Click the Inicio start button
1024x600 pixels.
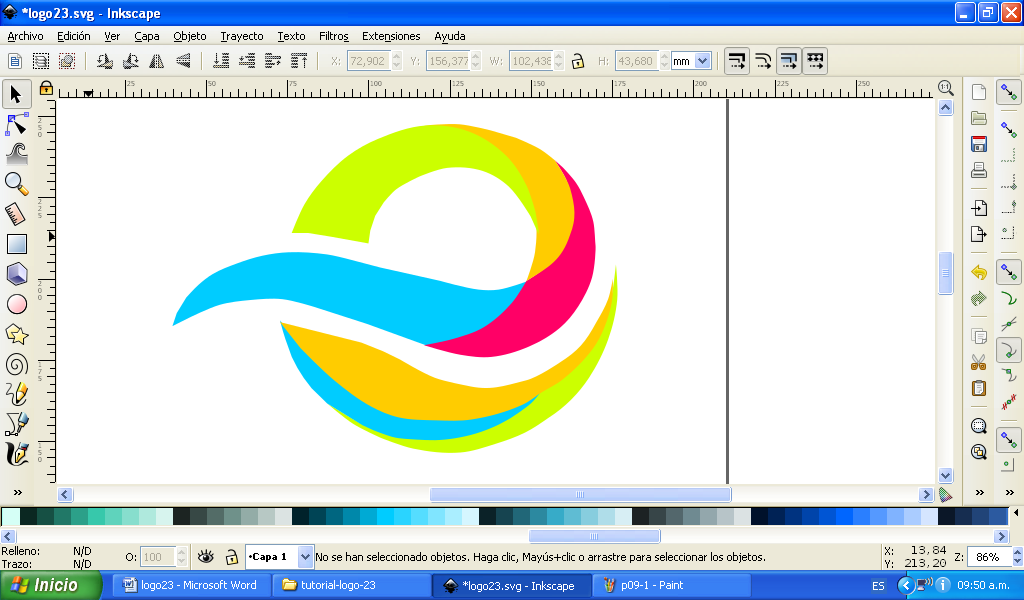(50, 585)
